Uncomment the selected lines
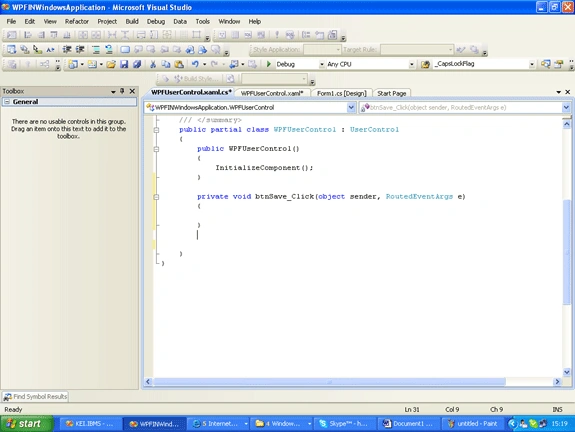Image resolution: width=575 pixels, height=432 pixels. tap(109, 49)
